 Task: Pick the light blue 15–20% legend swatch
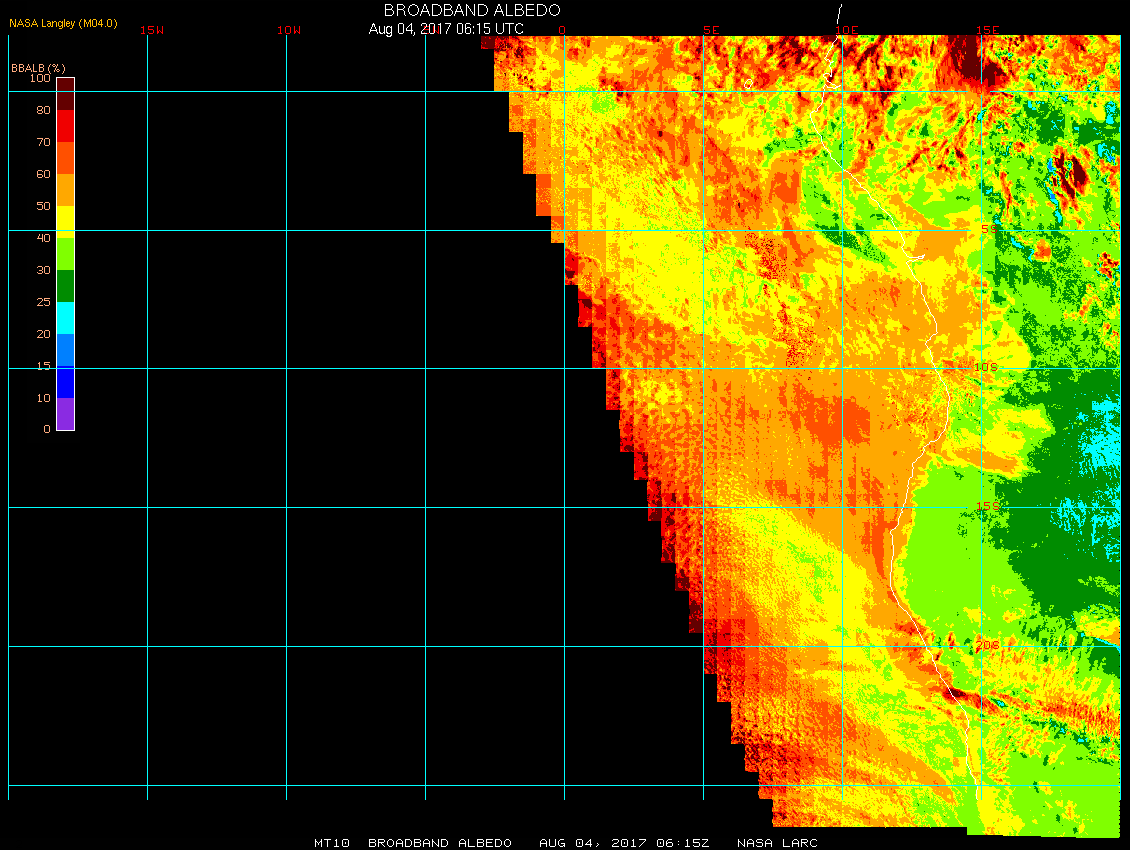click(x=65, y=350)
